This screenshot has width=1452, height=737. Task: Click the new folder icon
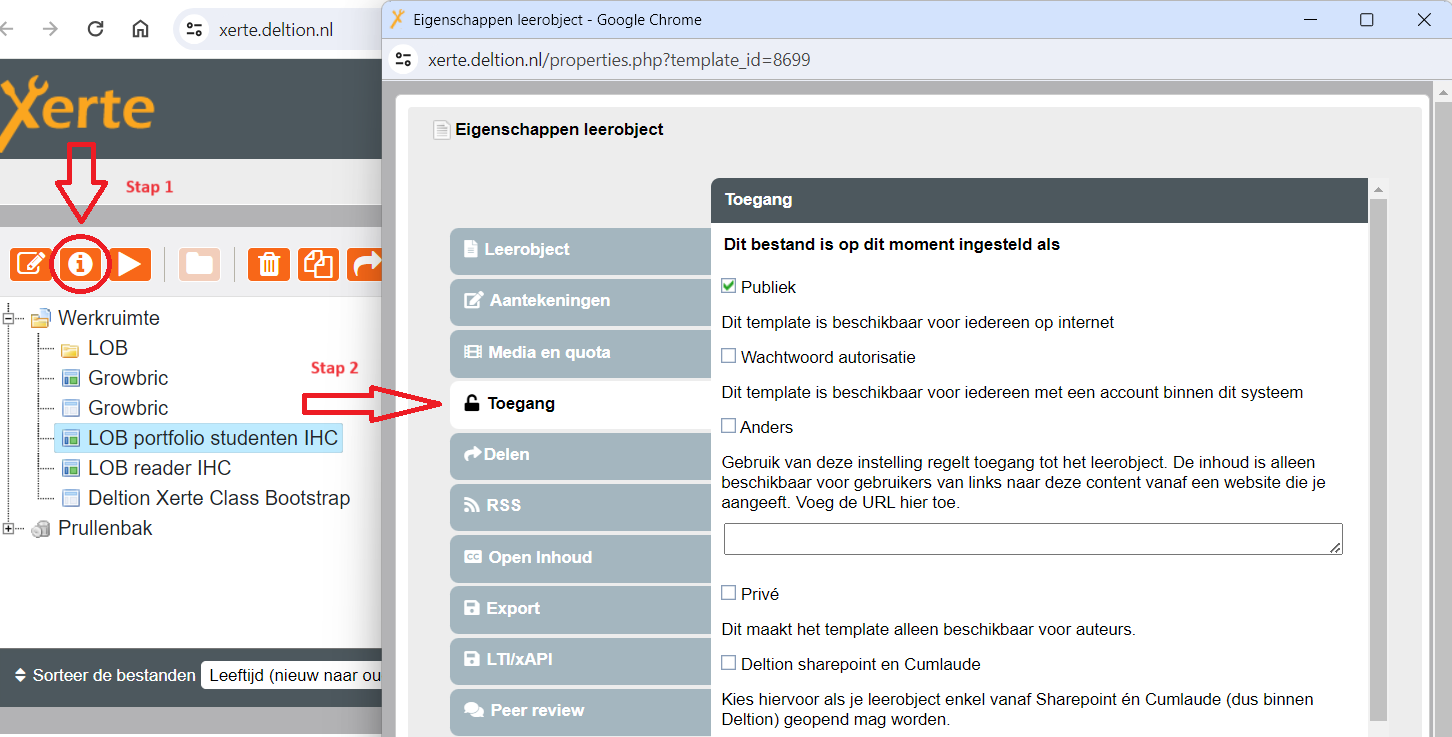(x=200, y=264)
